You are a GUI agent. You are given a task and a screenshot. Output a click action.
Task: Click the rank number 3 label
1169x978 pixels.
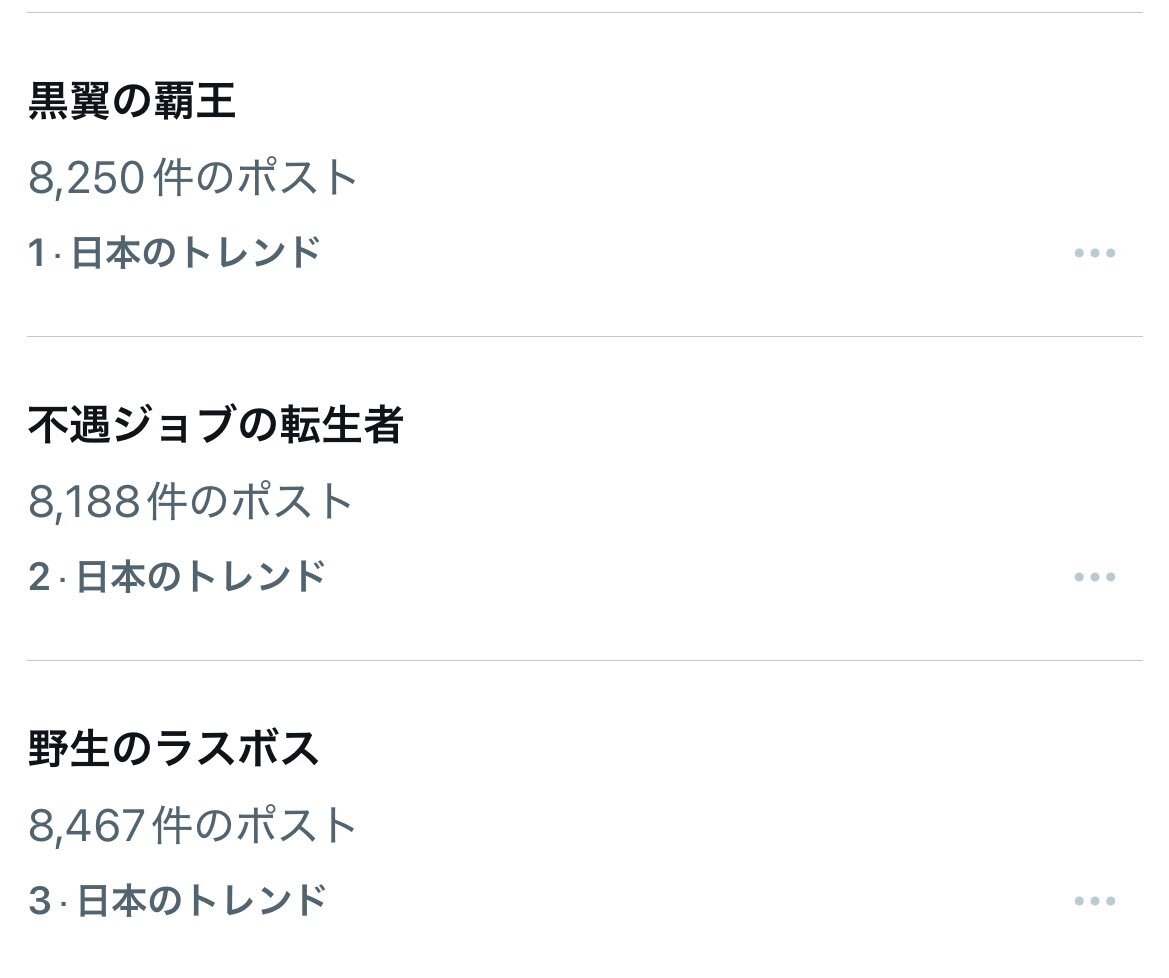point(39,901)
